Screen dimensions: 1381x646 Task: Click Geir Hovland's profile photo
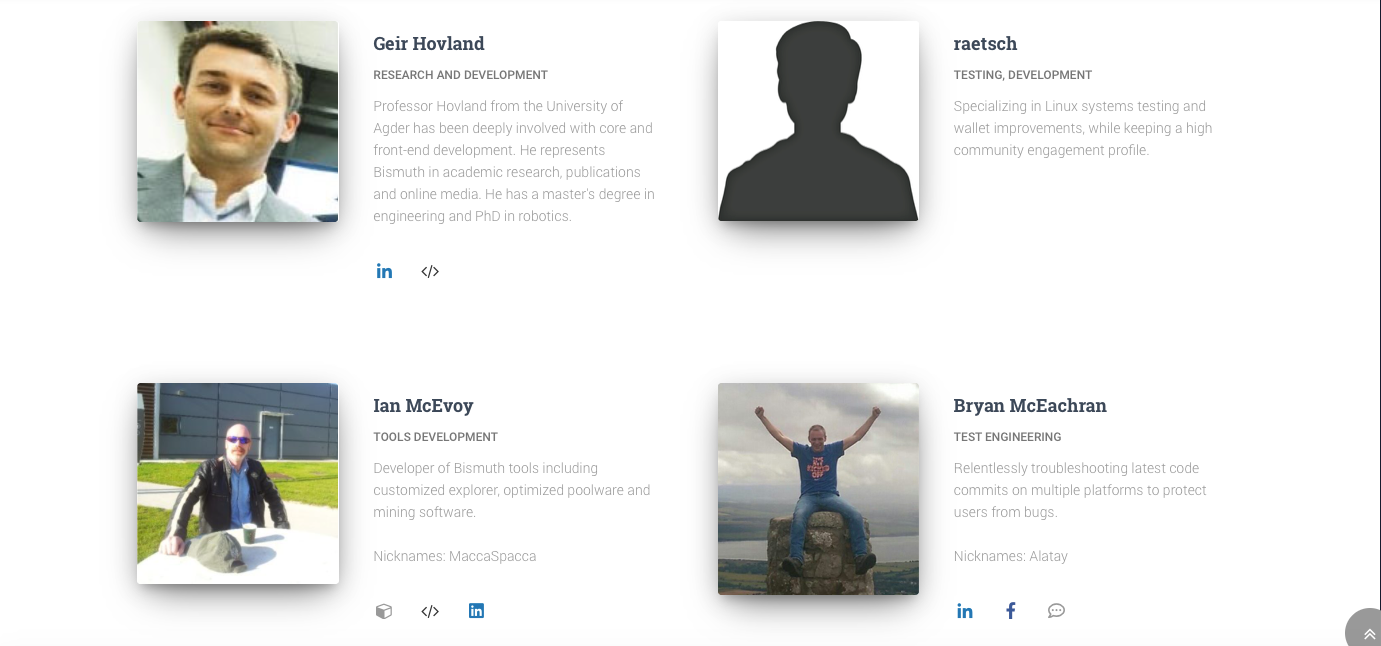238,121
